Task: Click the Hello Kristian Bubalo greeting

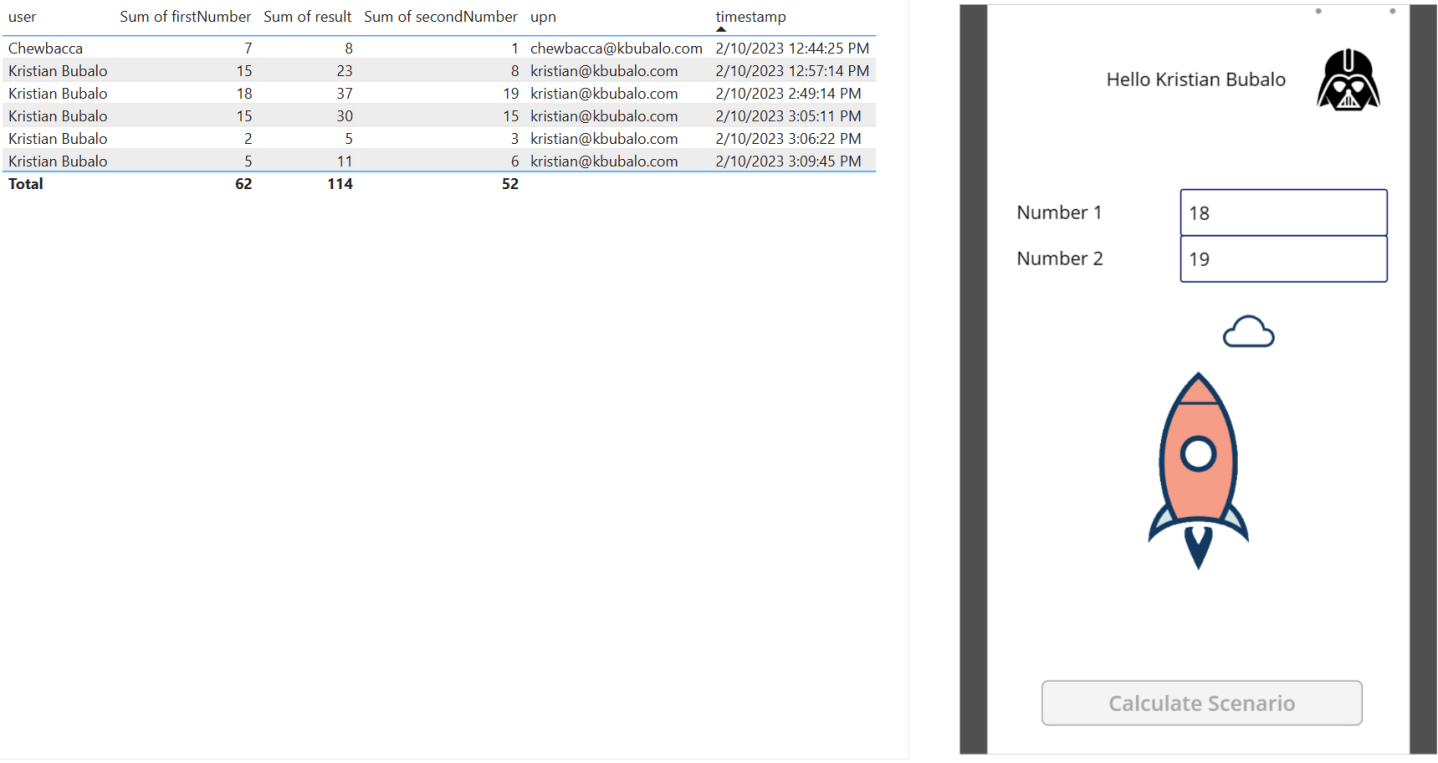Action: point(1196,80)
